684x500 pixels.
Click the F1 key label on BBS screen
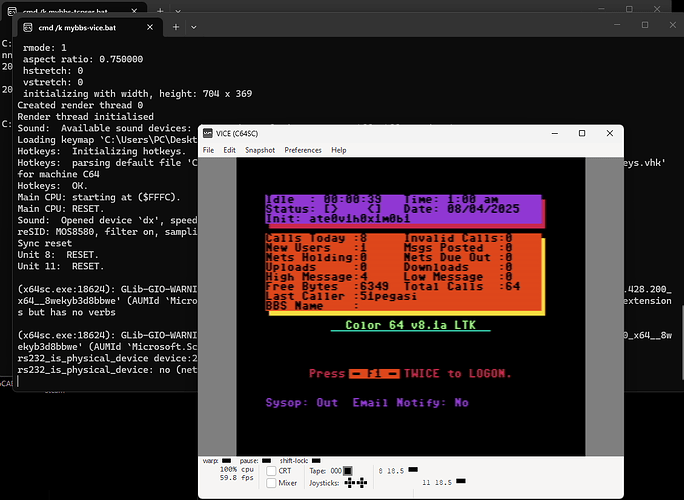tap(374, 373)
